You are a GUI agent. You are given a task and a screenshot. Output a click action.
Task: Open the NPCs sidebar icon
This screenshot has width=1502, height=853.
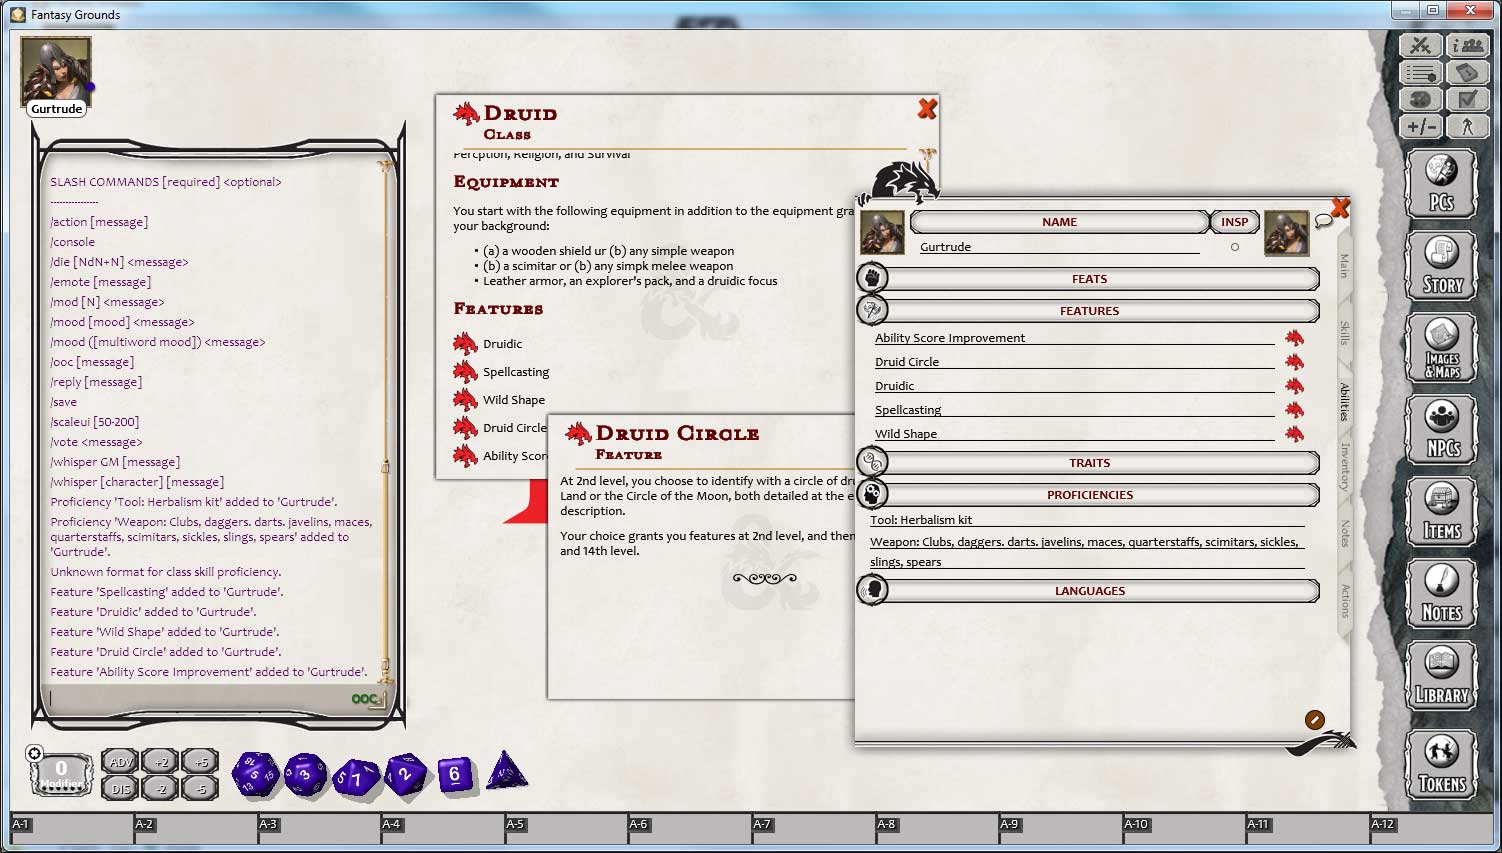[1441, 429]
